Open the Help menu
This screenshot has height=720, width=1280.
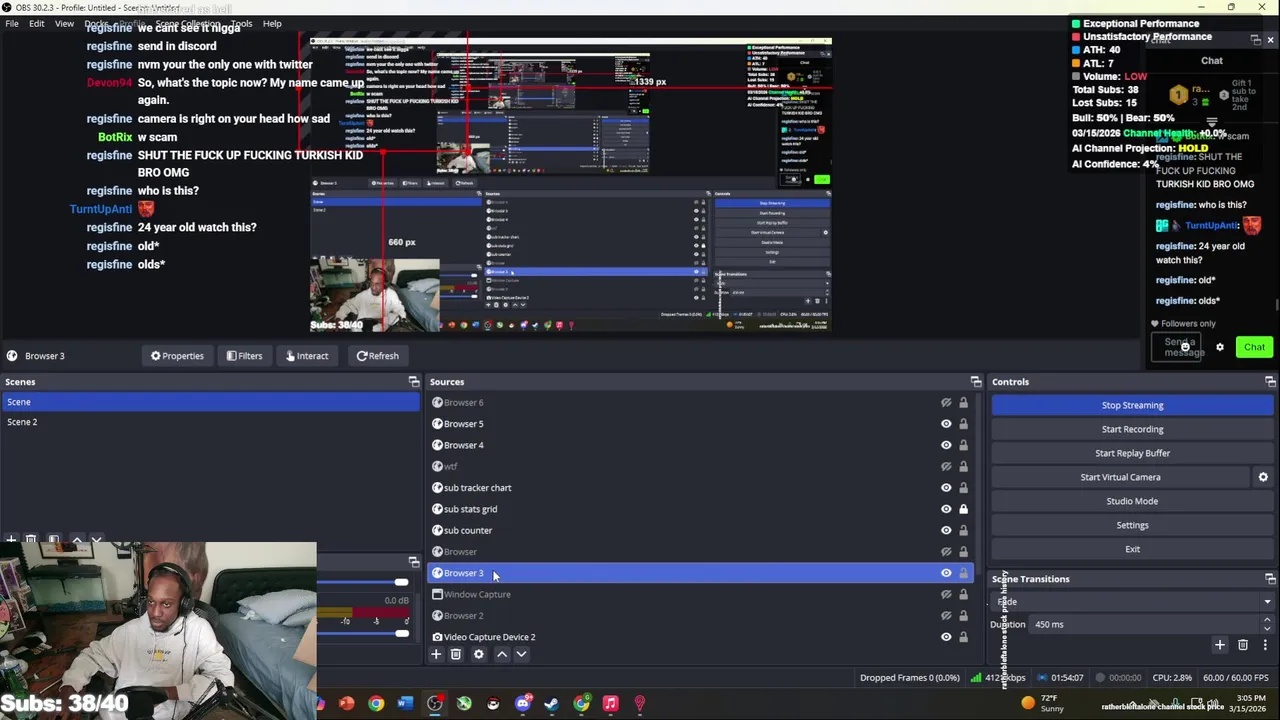click(x=272, y=23)
